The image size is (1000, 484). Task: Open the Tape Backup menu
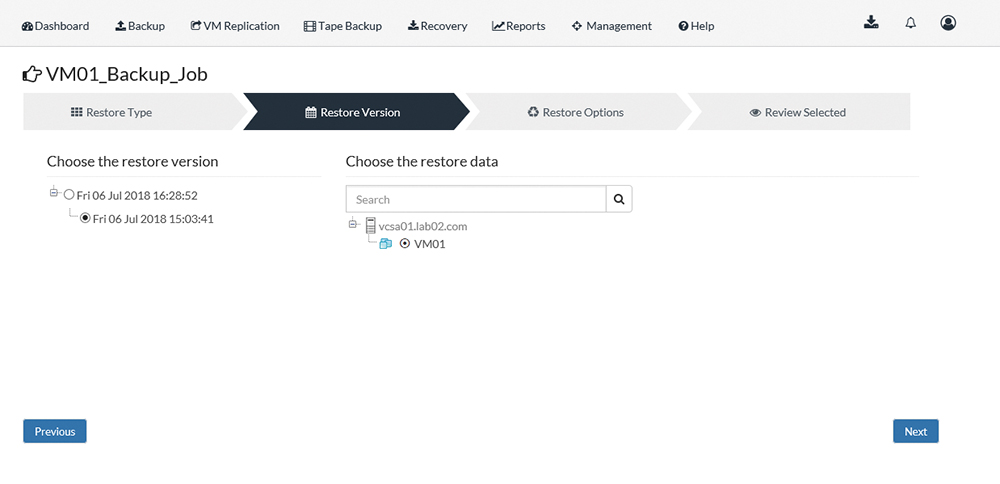pos(343,26)
